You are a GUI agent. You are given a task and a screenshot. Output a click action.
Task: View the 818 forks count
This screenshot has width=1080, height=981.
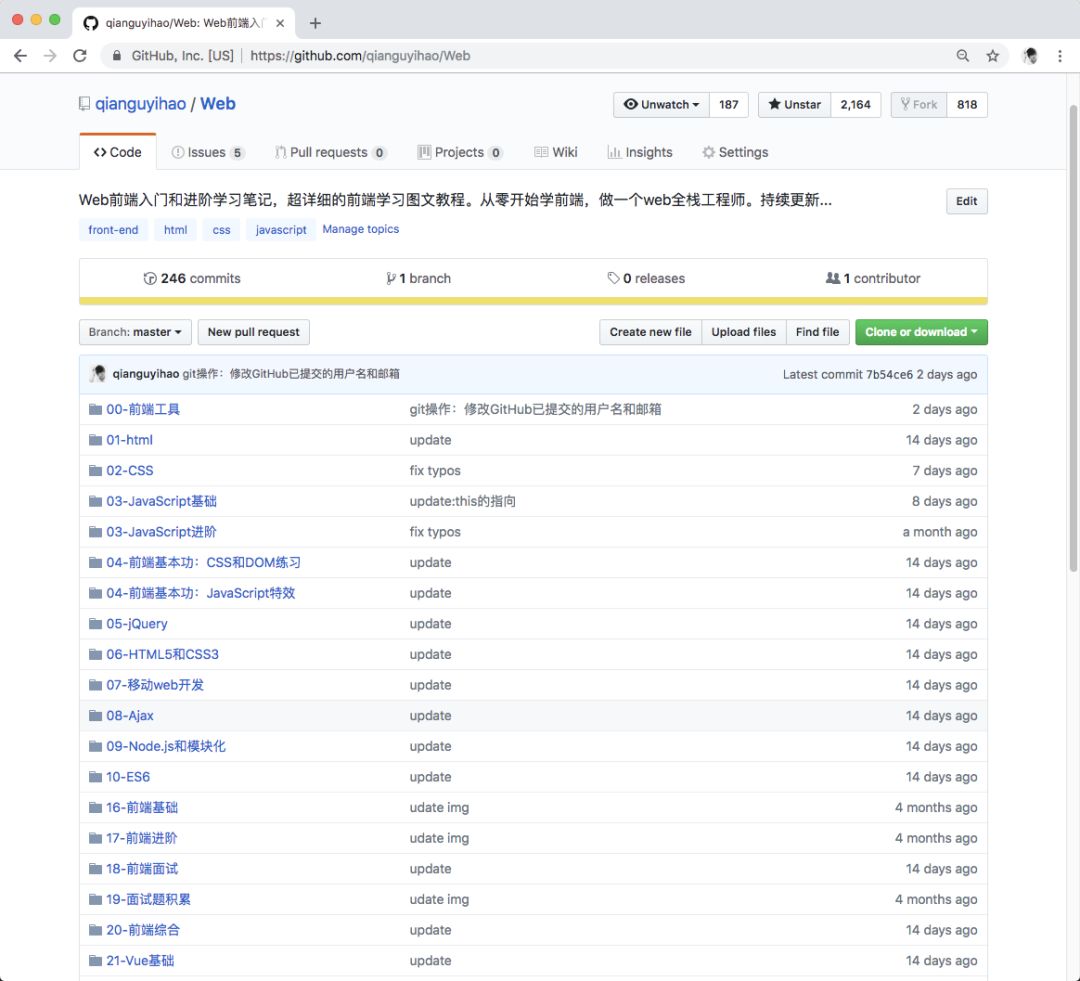tap(967, 105)
